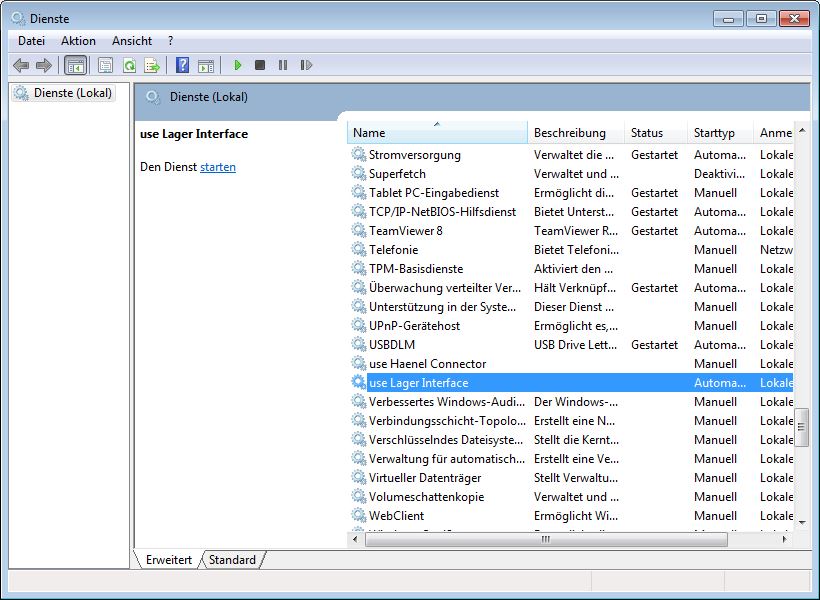Click the starten link
The image size is (820, 600).
pos(218,167)
